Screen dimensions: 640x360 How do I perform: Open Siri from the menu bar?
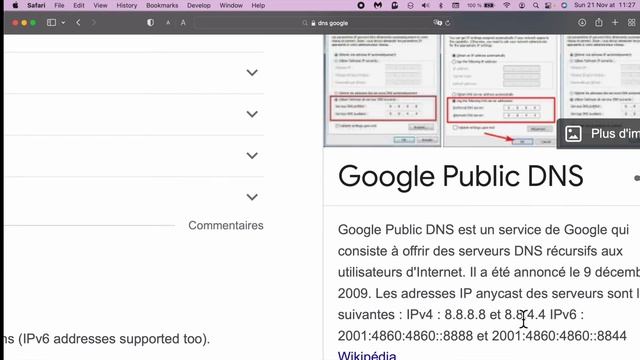[564, 5]
